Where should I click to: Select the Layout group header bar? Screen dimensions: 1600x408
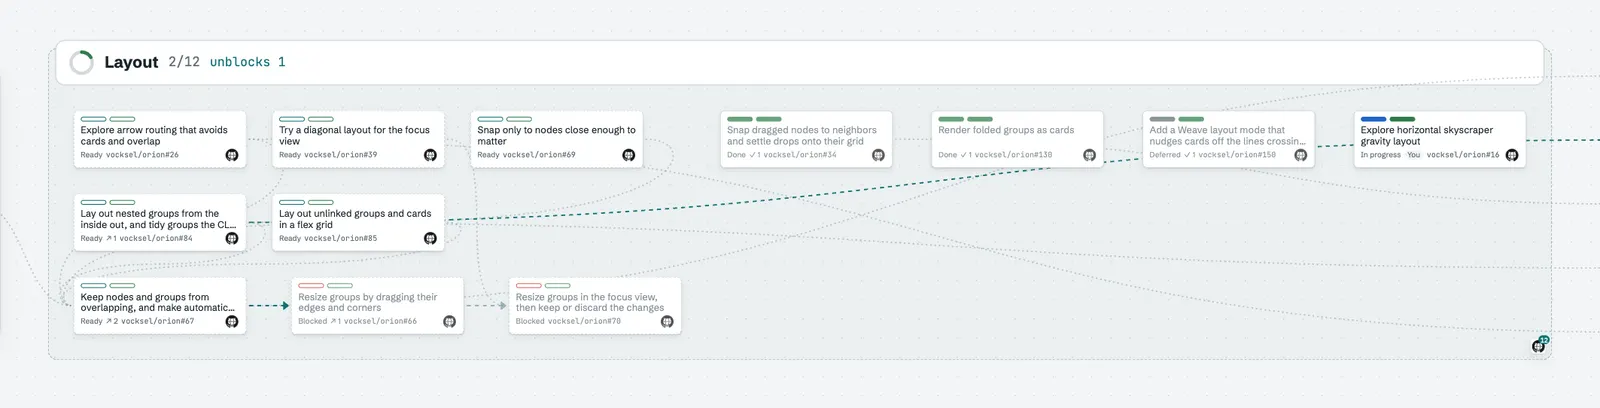tap(799, 62)
